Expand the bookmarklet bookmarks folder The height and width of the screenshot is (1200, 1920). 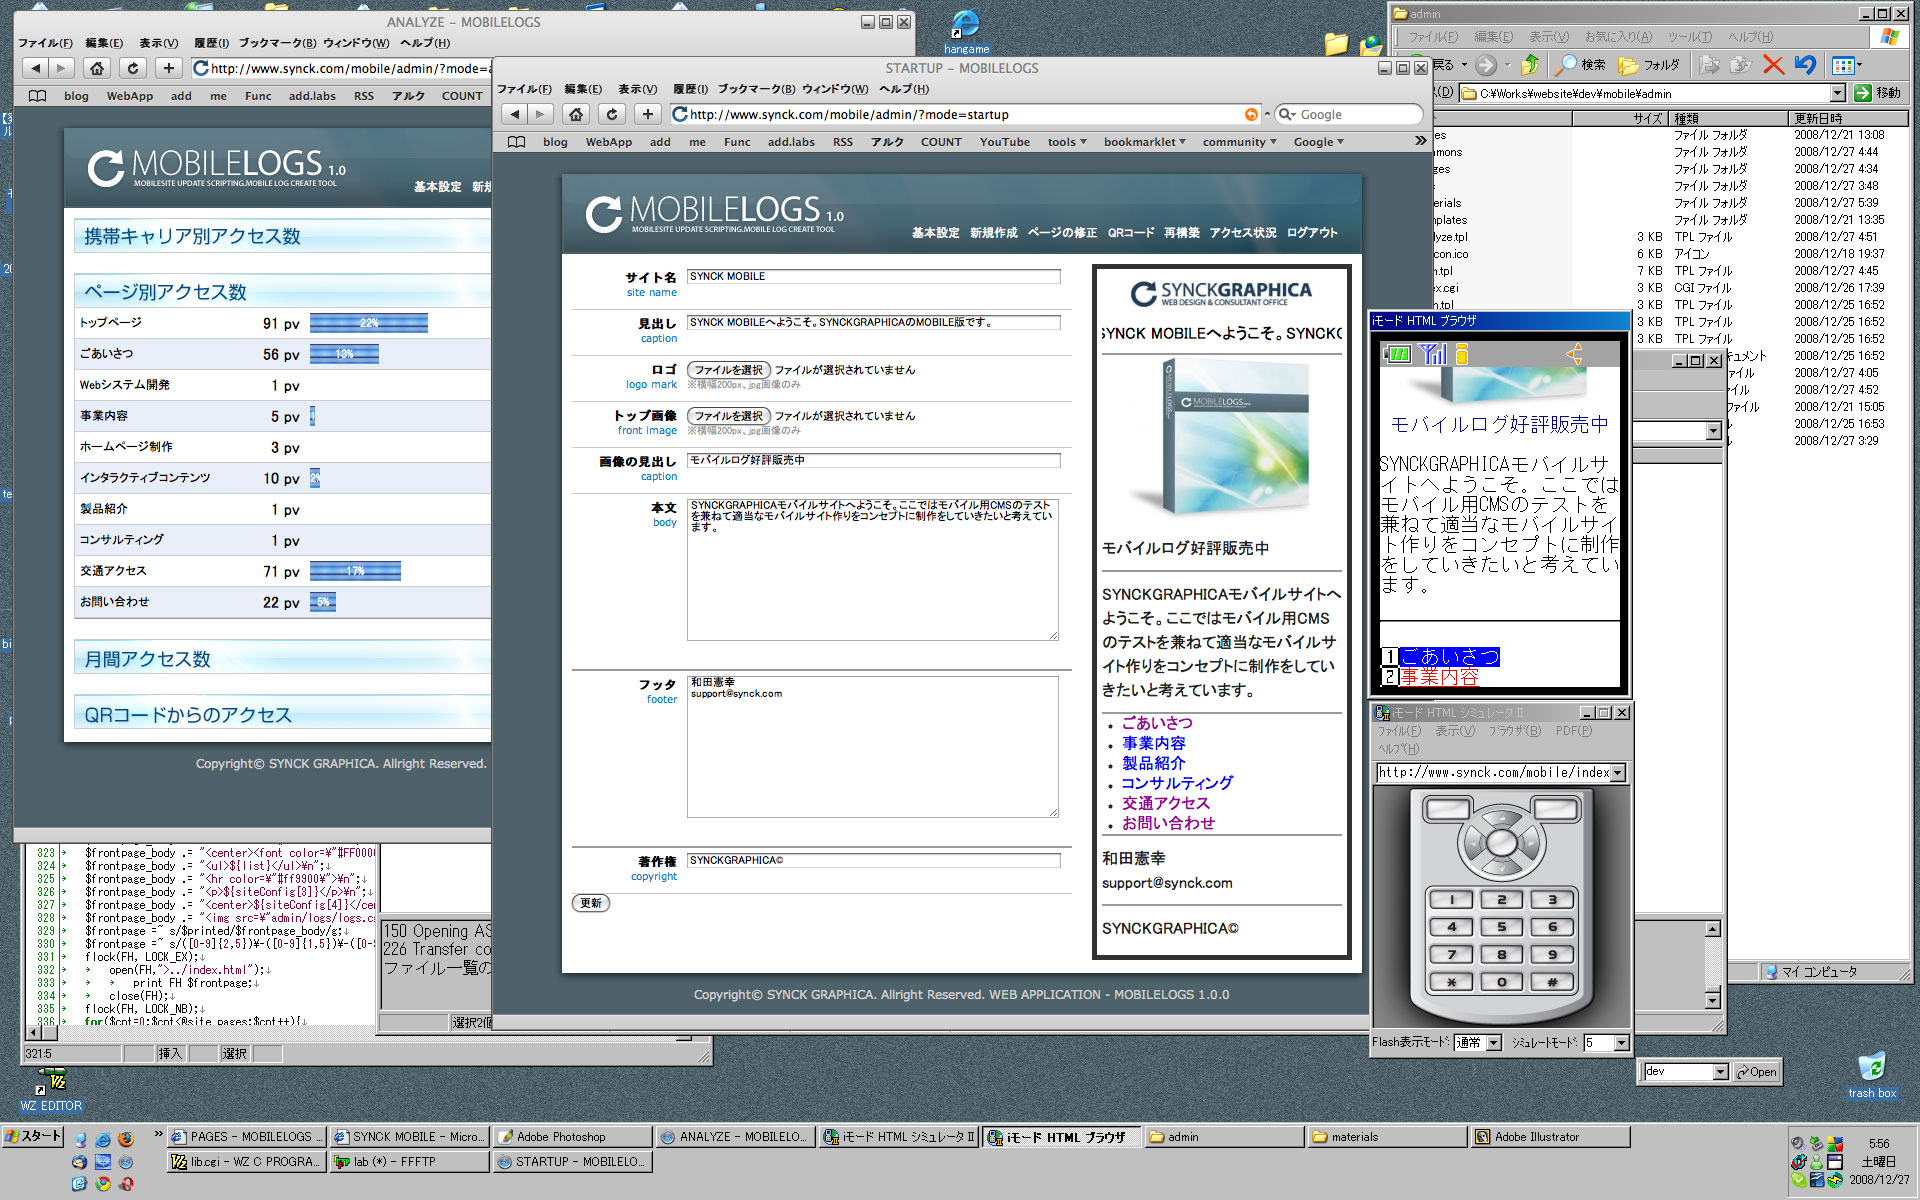1145,142
